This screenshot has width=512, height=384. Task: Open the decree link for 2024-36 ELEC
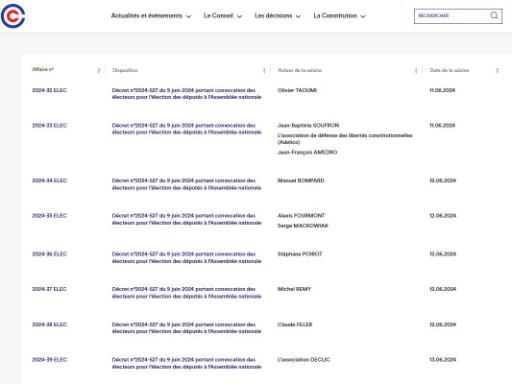(187, 257)
